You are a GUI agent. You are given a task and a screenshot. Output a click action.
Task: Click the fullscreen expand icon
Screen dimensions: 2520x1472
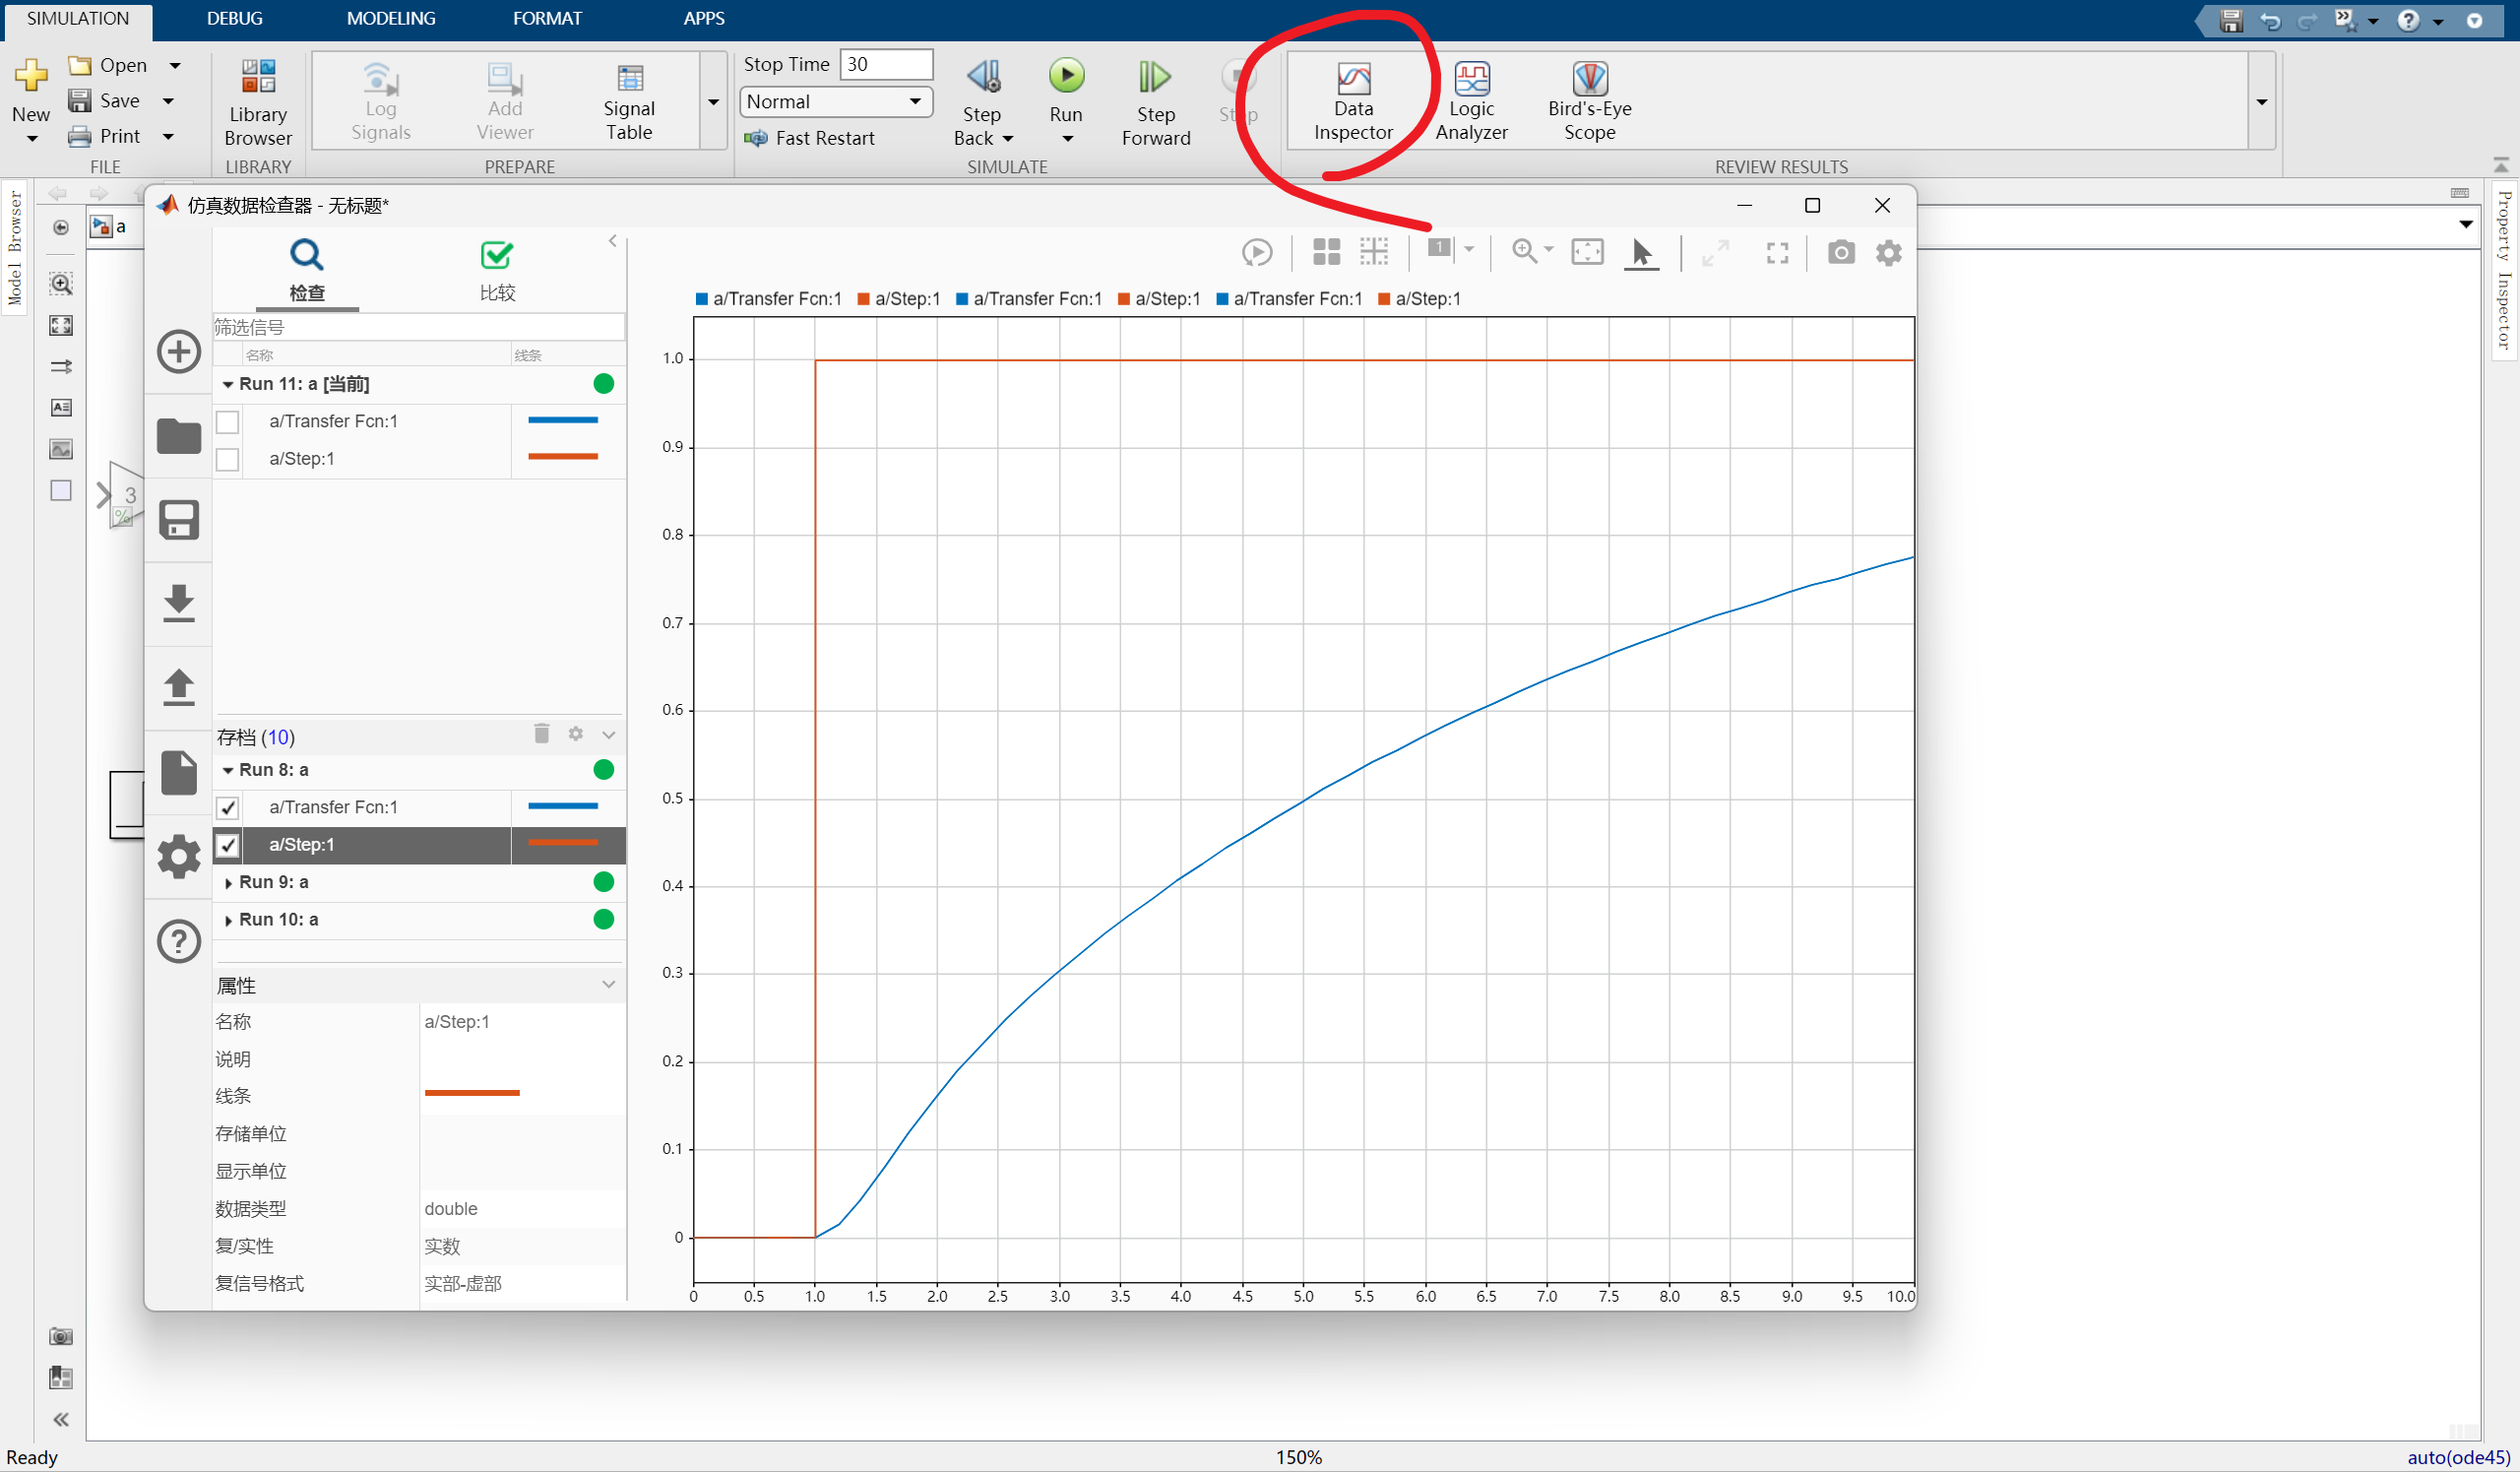(x=1777, y=253)
